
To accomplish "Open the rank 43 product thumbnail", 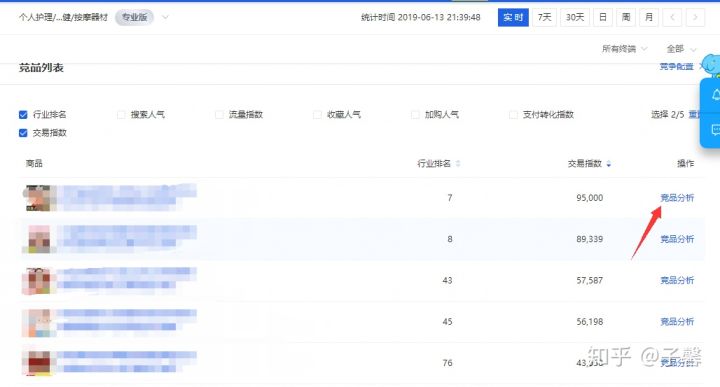I will 39,280.
